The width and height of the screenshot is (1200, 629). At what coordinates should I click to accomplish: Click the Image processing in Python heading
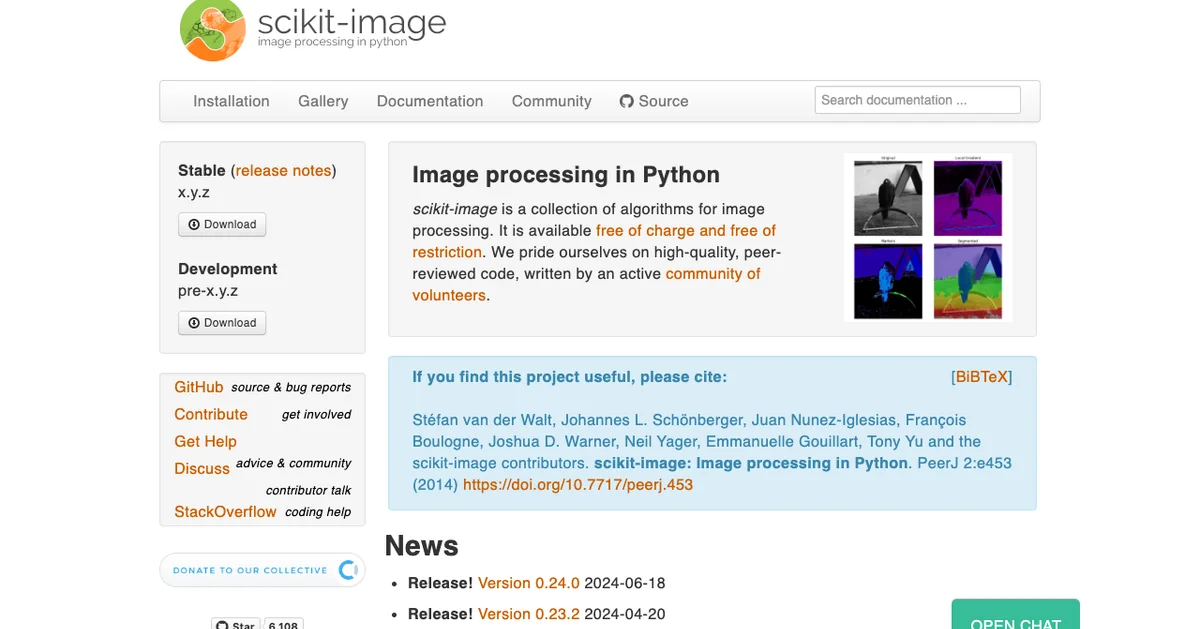[566, 175]
